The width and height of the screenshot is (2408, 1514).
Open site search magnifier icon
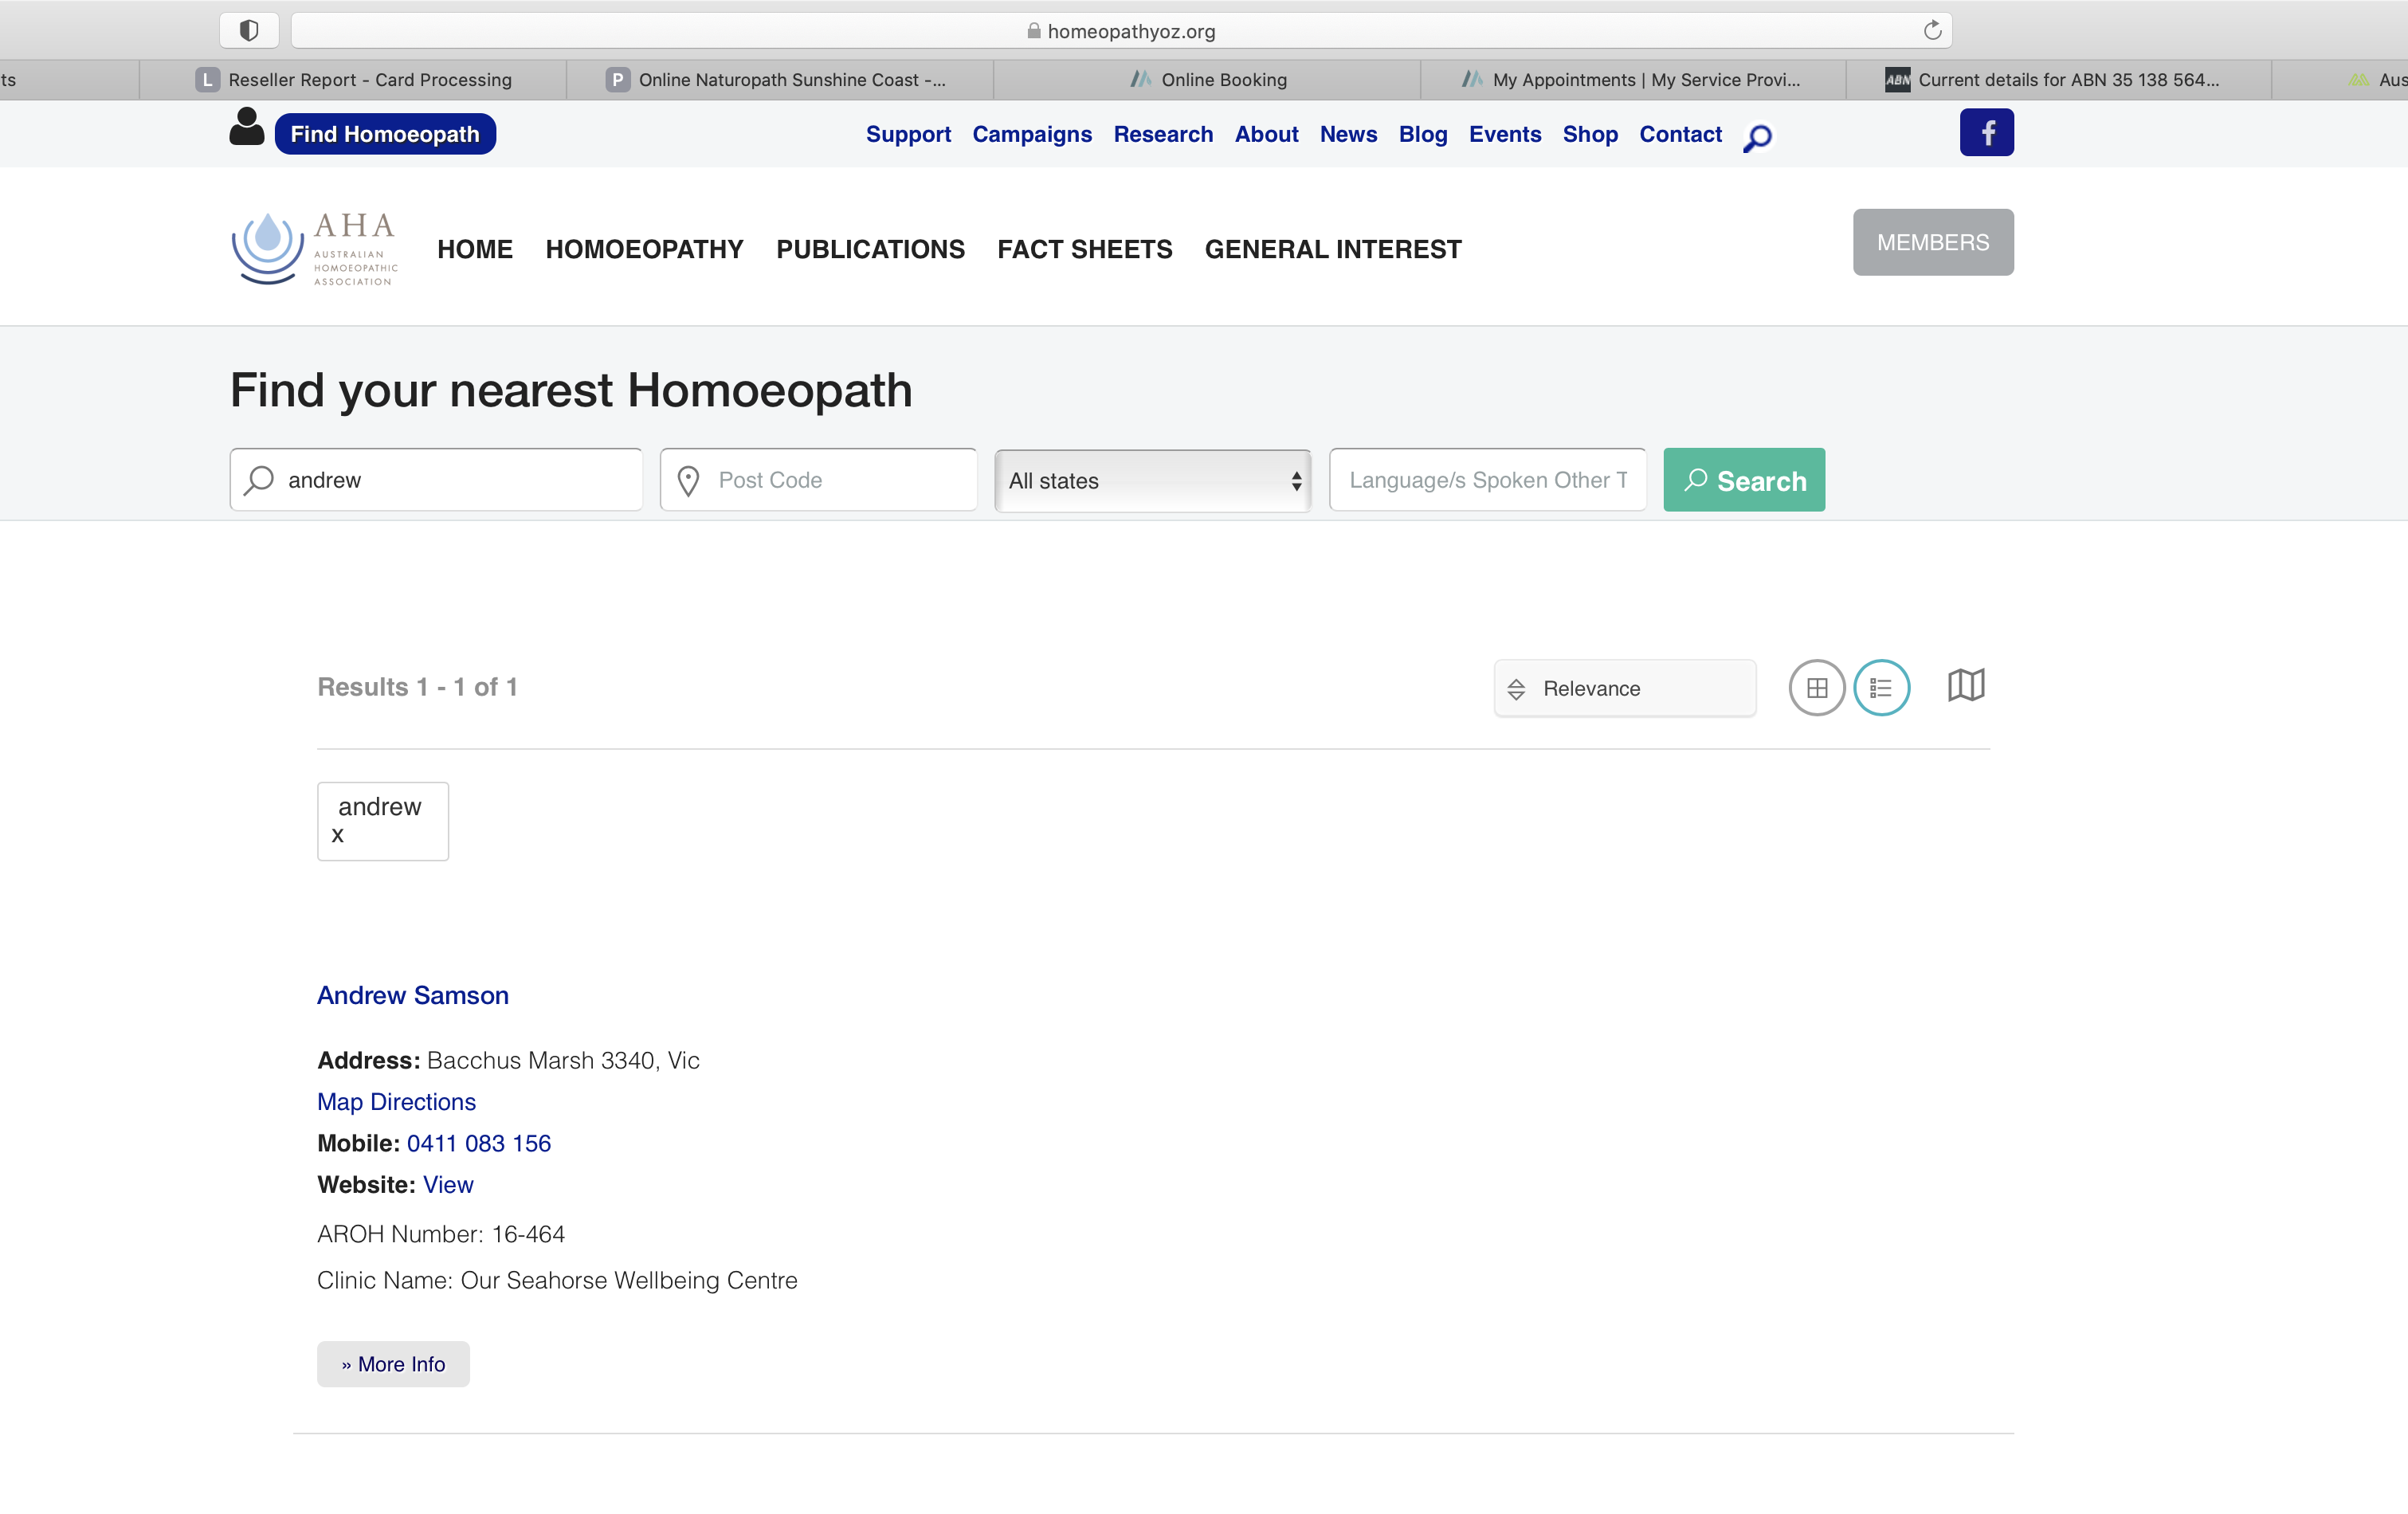1757,137
